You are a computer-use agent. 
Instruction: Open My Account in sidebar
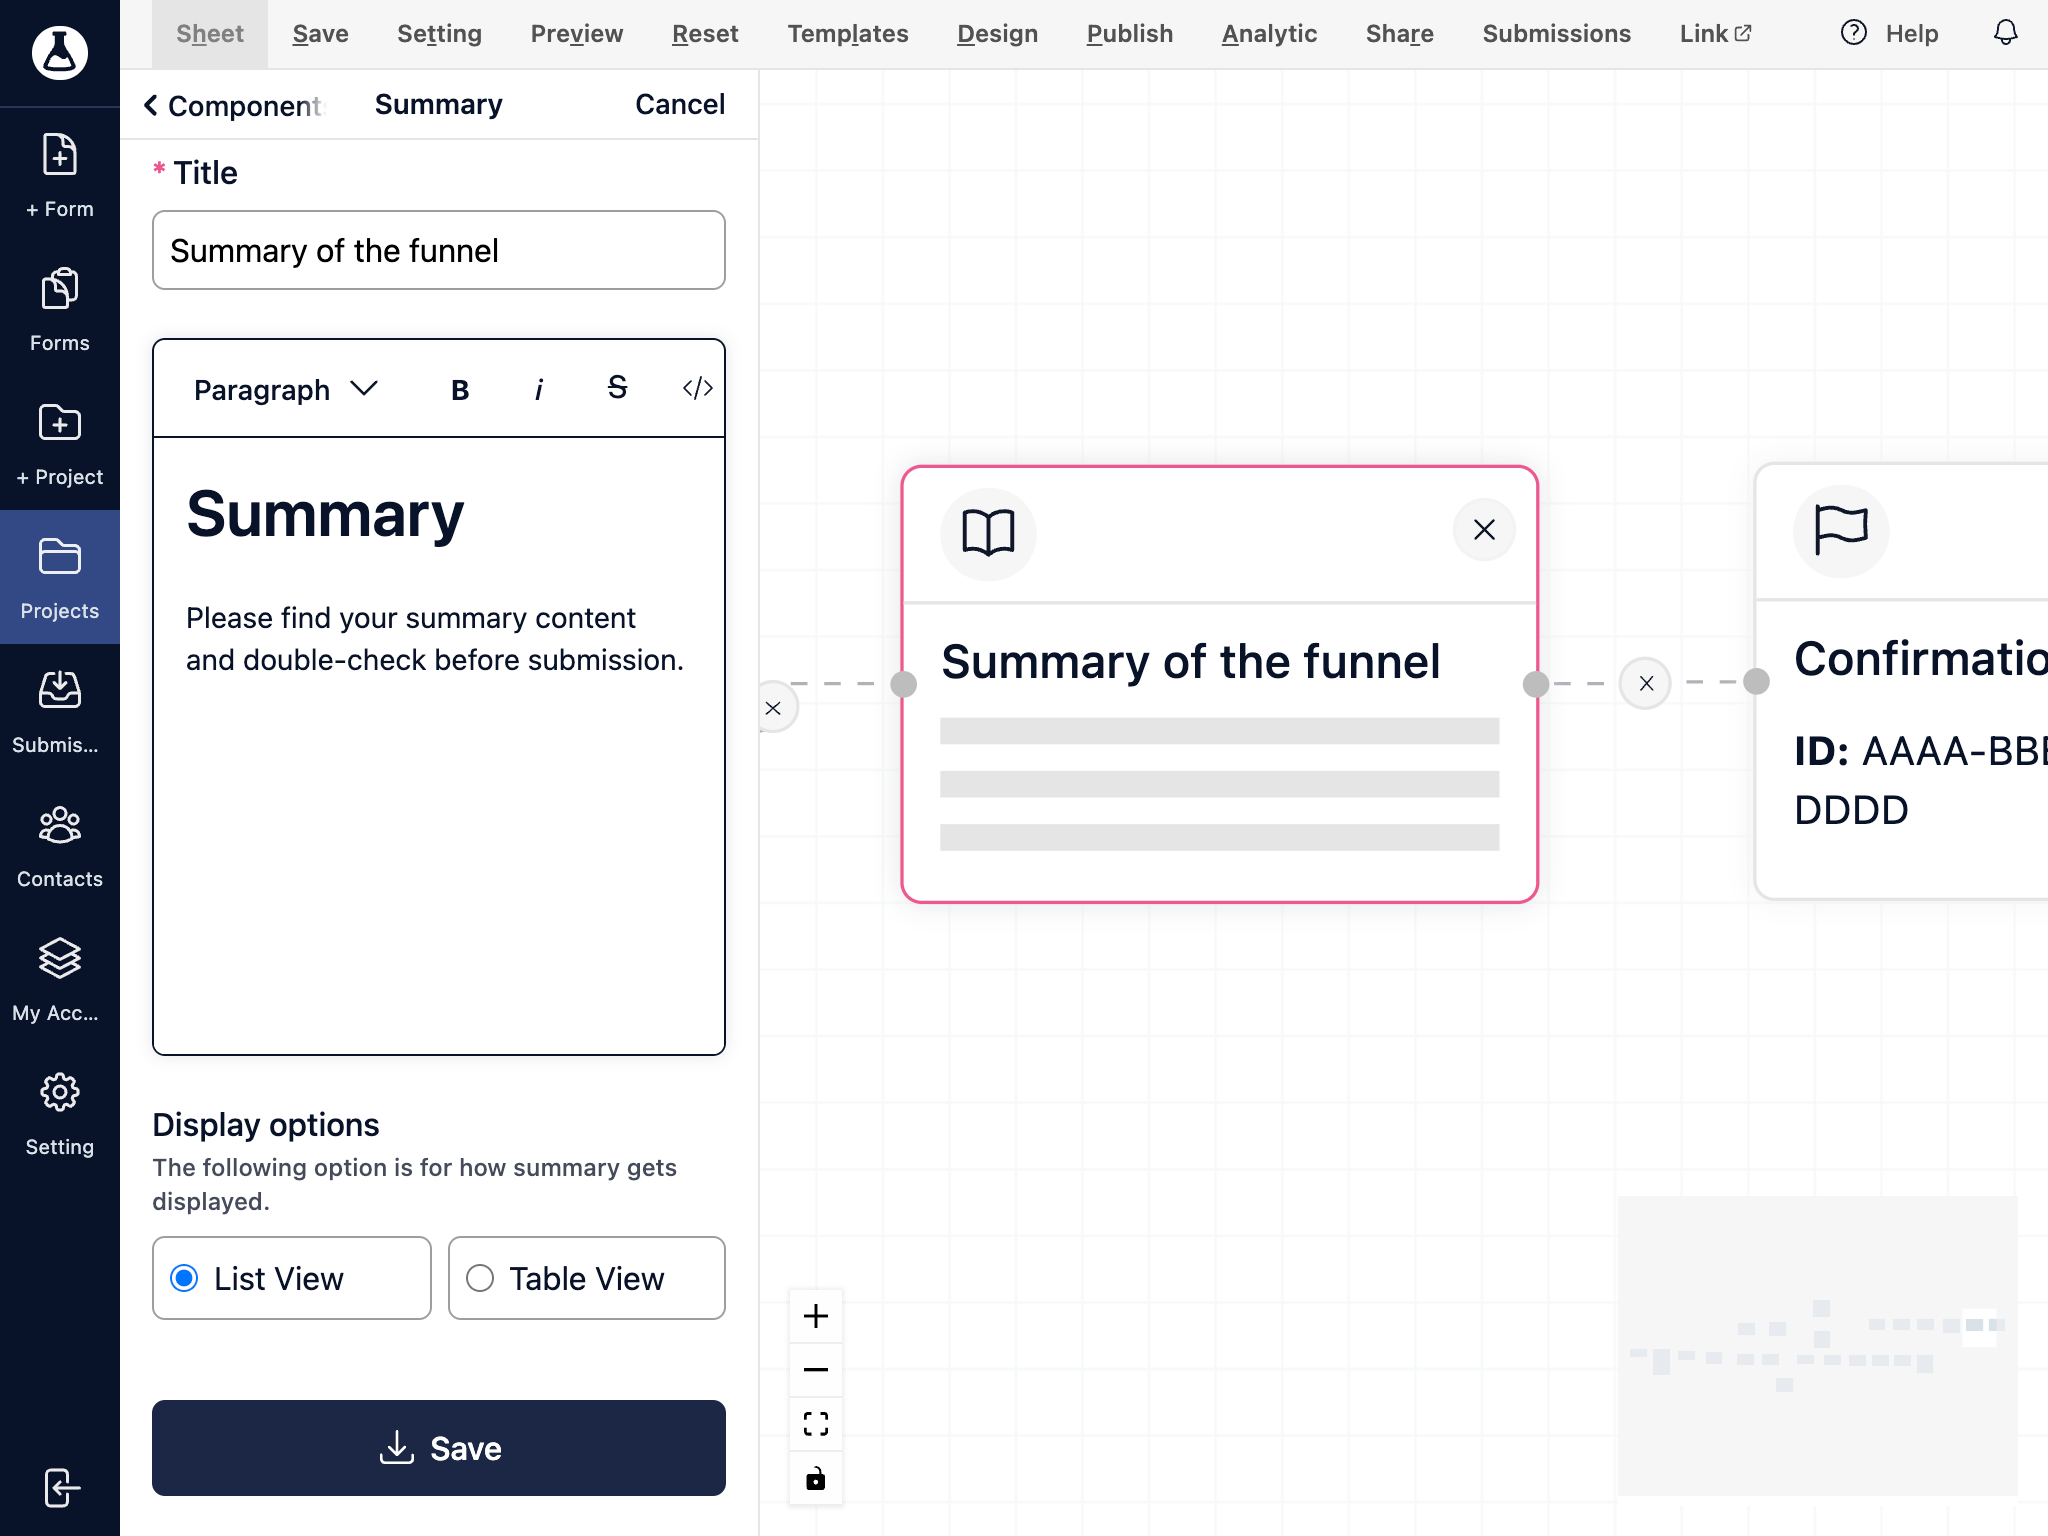(60, 980)
